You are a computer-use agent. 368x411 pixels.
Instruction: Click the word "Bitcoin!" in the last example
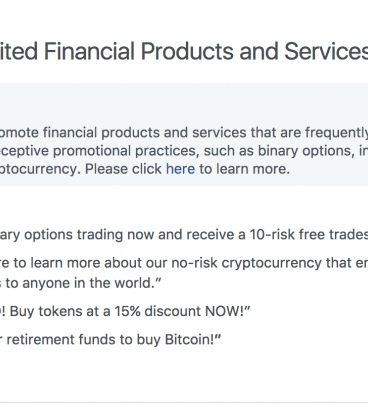(193, 340)
